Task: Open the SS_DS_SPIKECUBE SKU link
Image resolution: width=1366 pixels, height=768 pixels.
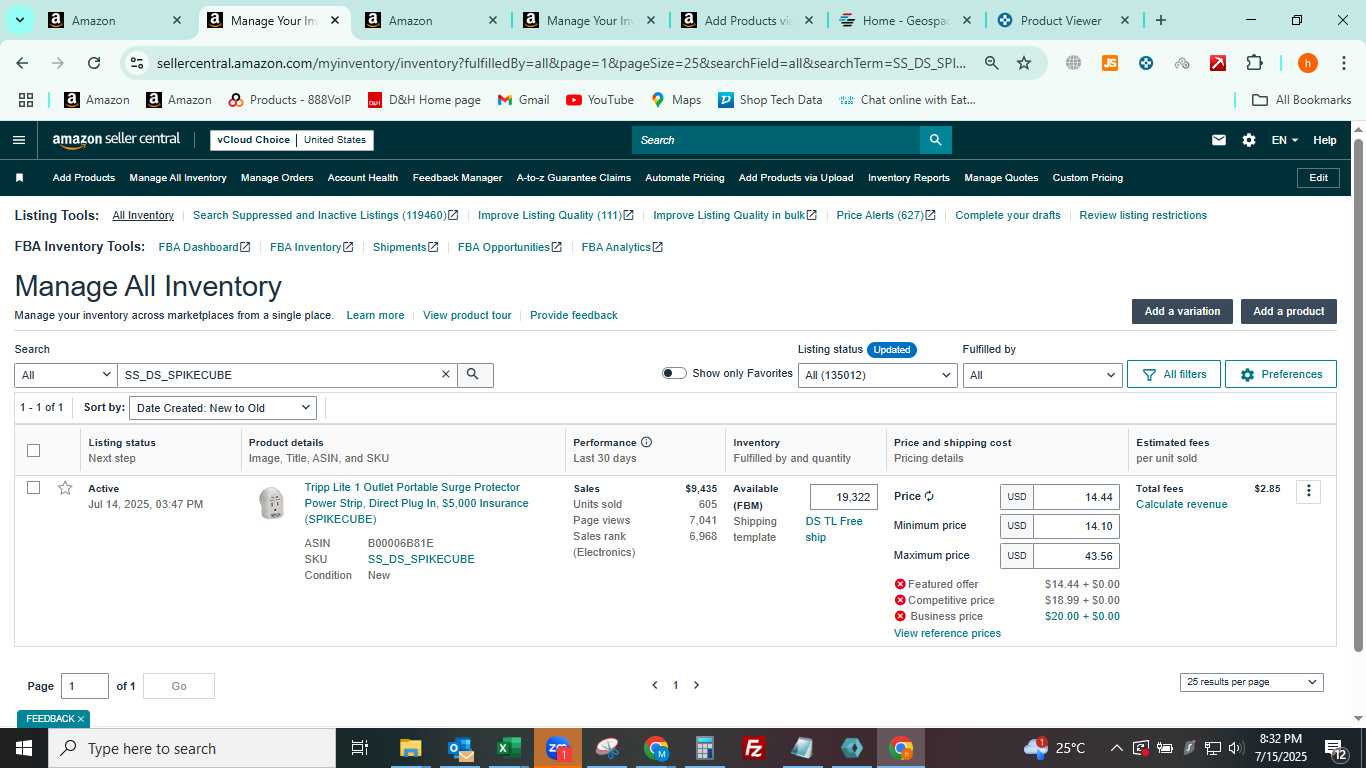Action: tap(421, 559)
